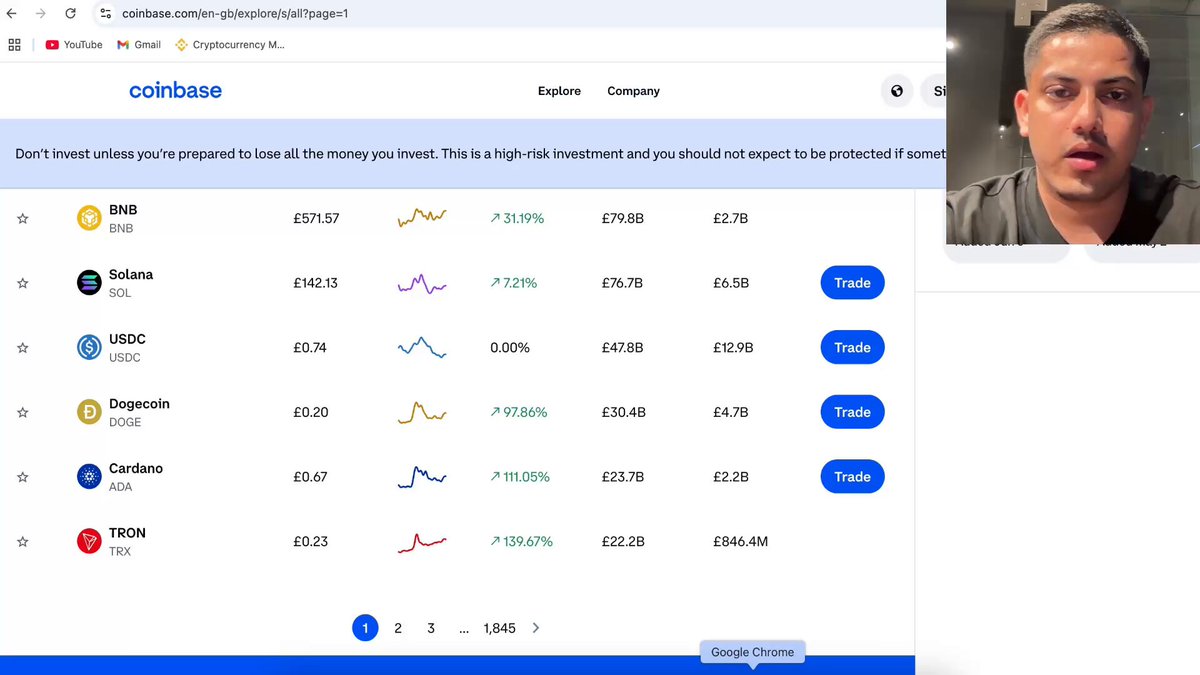1200x675 pixels.
Task: Click the TRON name text
Action: pos(127,533)
